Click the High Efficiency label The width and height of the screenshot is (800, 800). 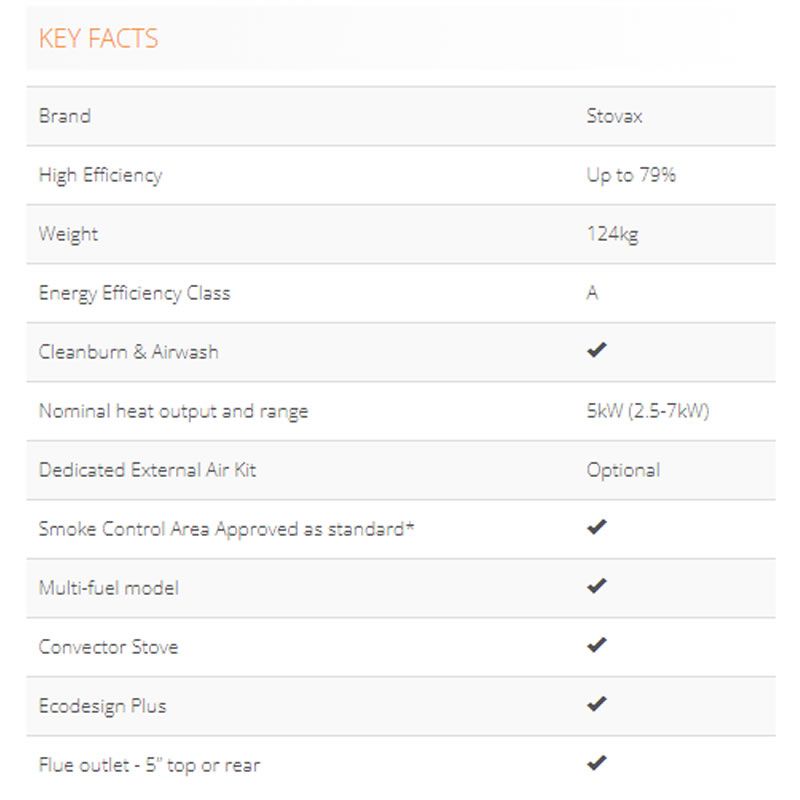(x=100, y=175)
